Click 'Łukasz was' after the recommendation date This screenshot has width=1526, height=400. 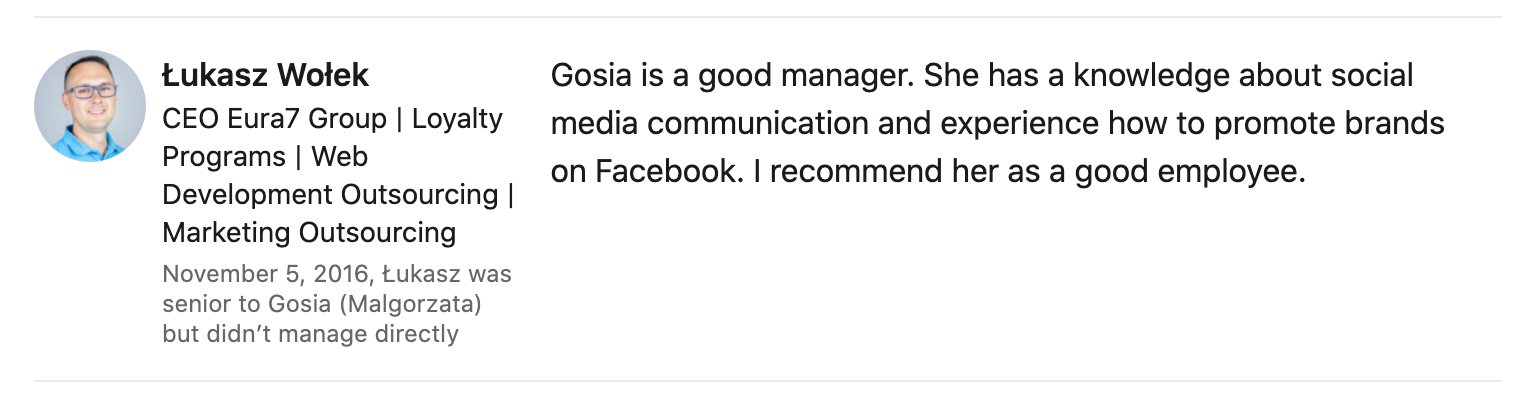pos(461,274)
